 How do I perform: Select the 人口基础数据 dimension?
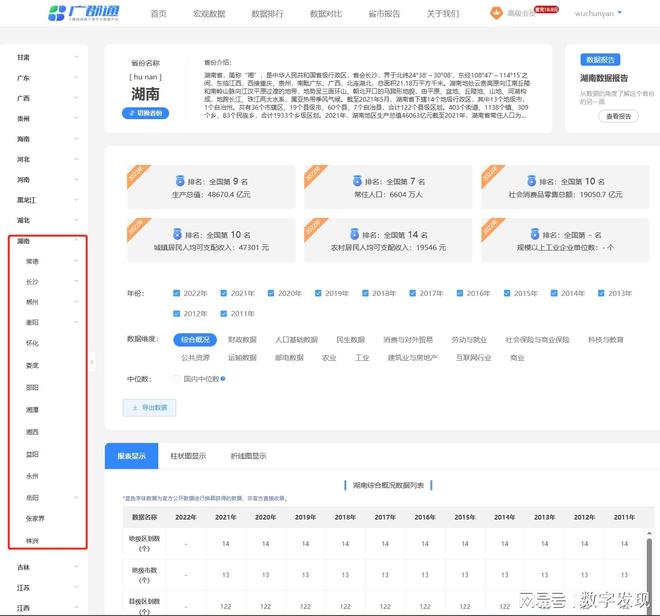296,339
